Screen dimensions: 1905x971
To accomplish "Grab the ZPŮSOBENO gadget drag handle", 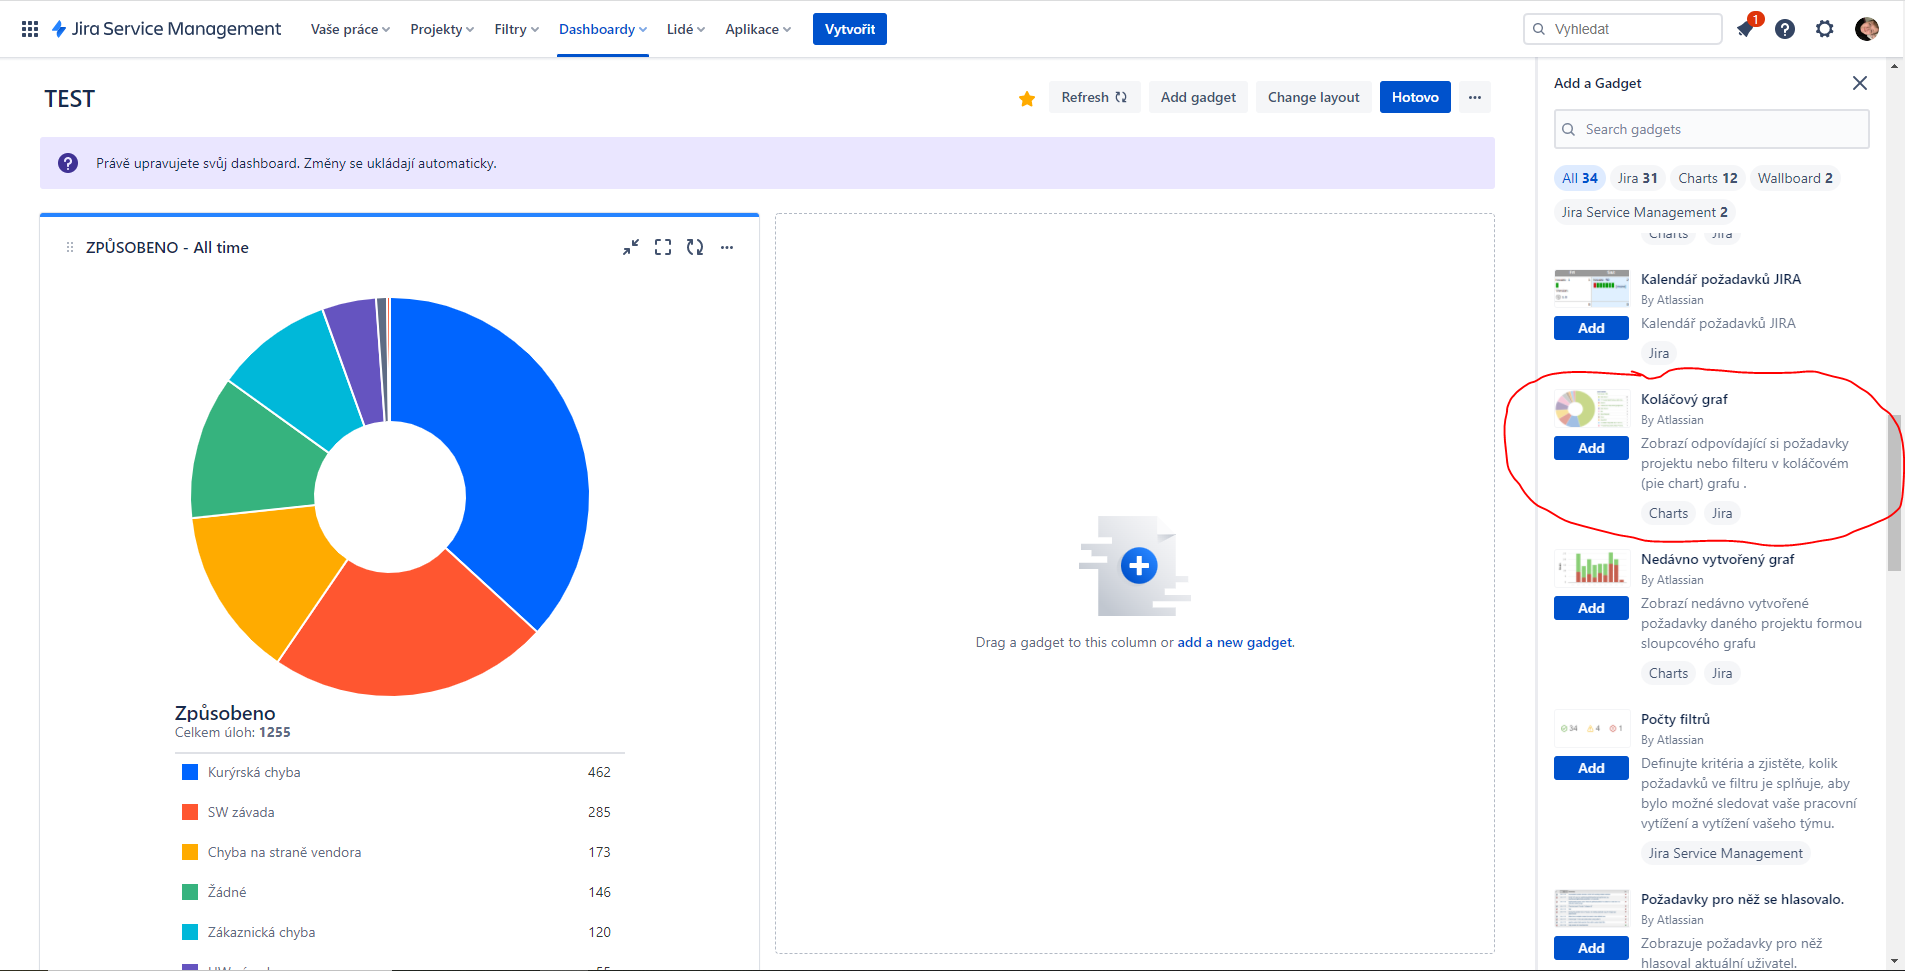I will point(70,247).
